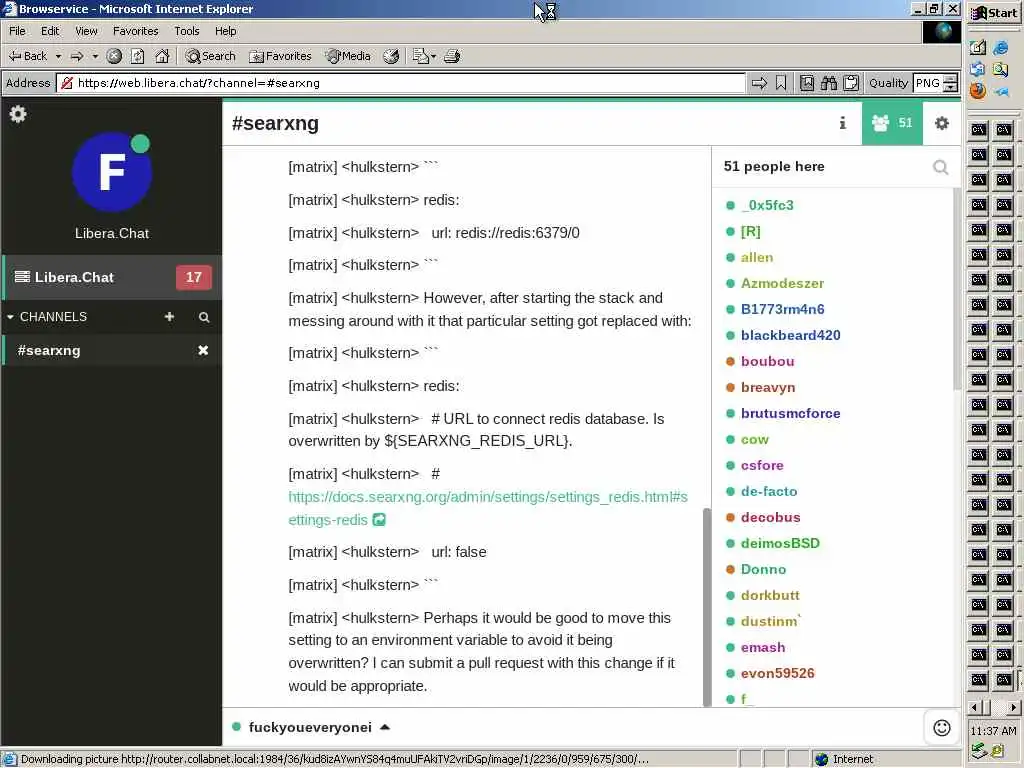Click the link preview icon after settings-redis
The height and width of the screenshot is (768, 1024).
pyautogui.click(x=379, y=520)
